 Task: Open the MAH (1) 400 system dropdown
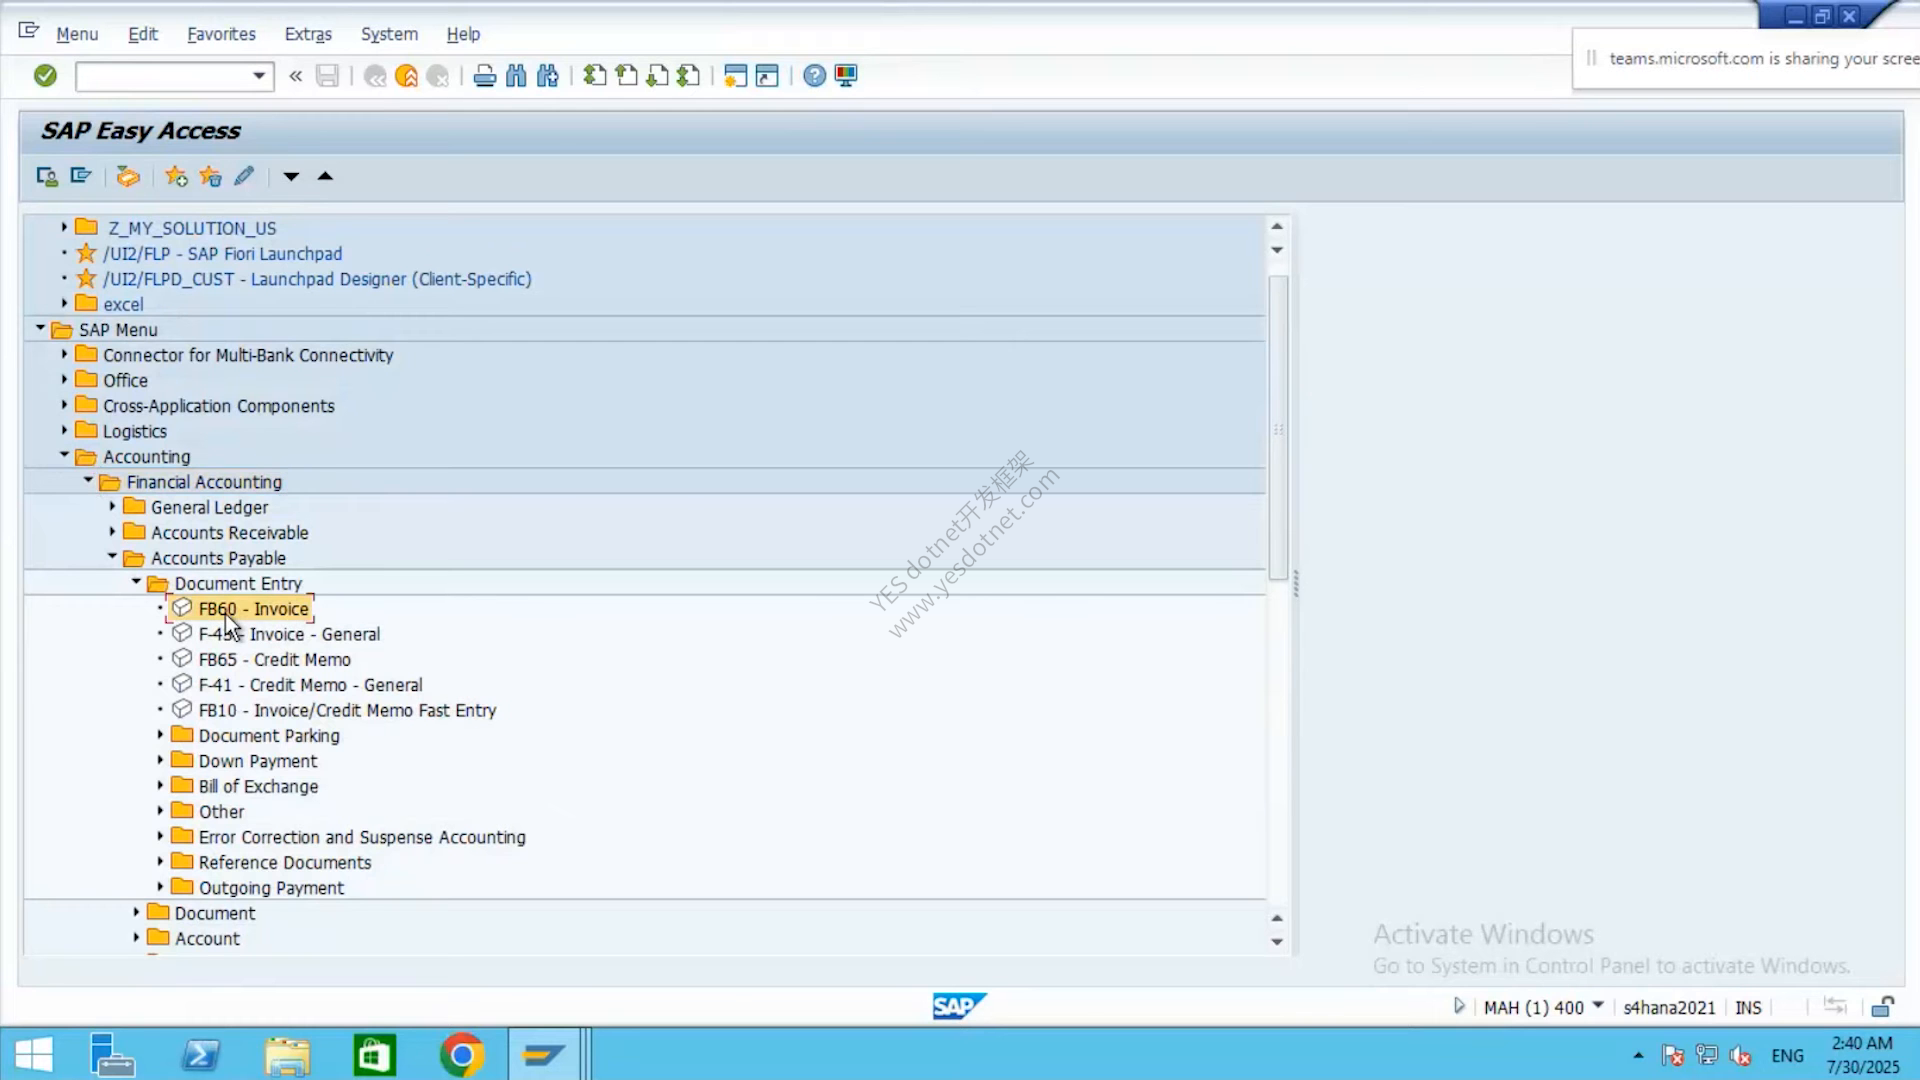pos(1598,1005)
